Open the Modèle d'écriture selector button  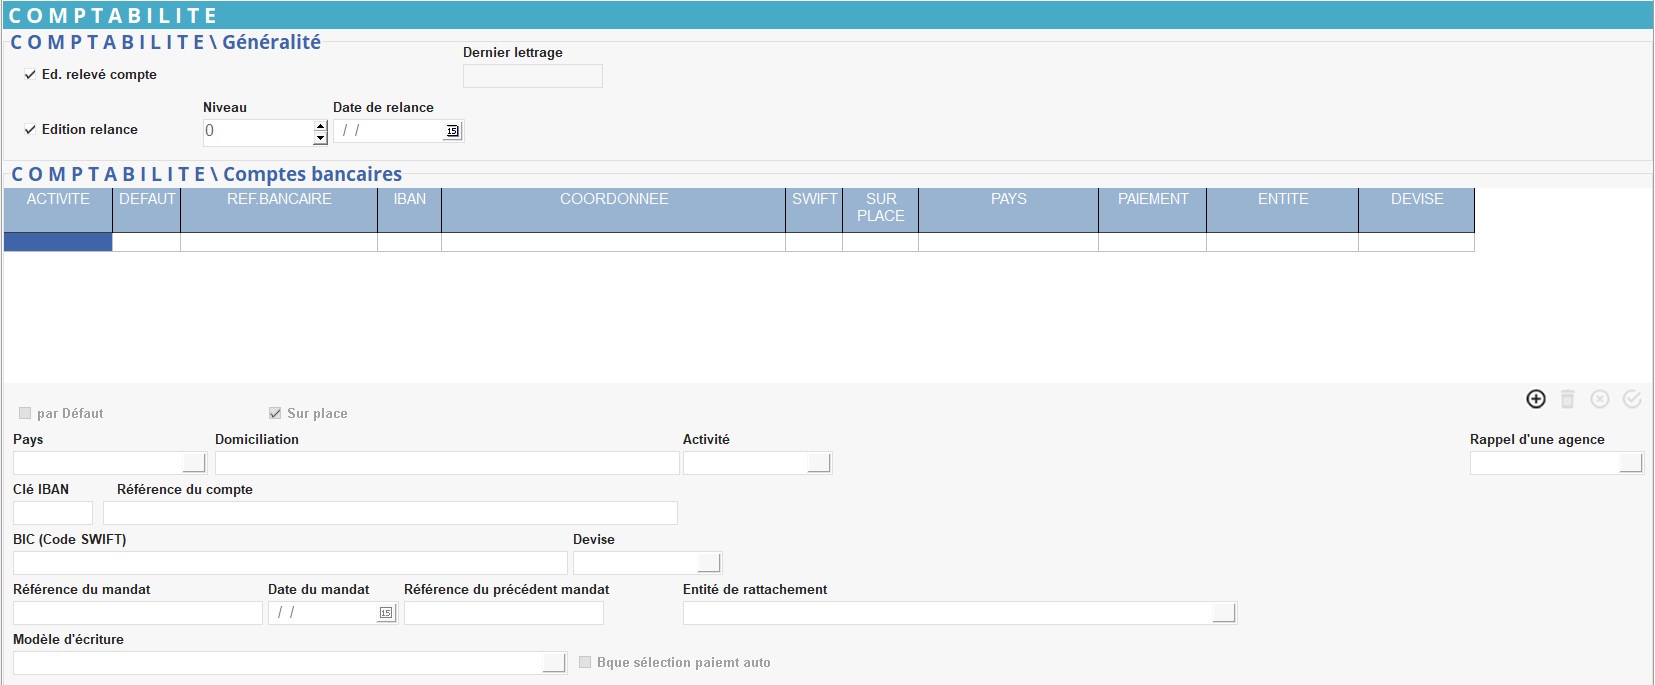(x=554, y=663)
